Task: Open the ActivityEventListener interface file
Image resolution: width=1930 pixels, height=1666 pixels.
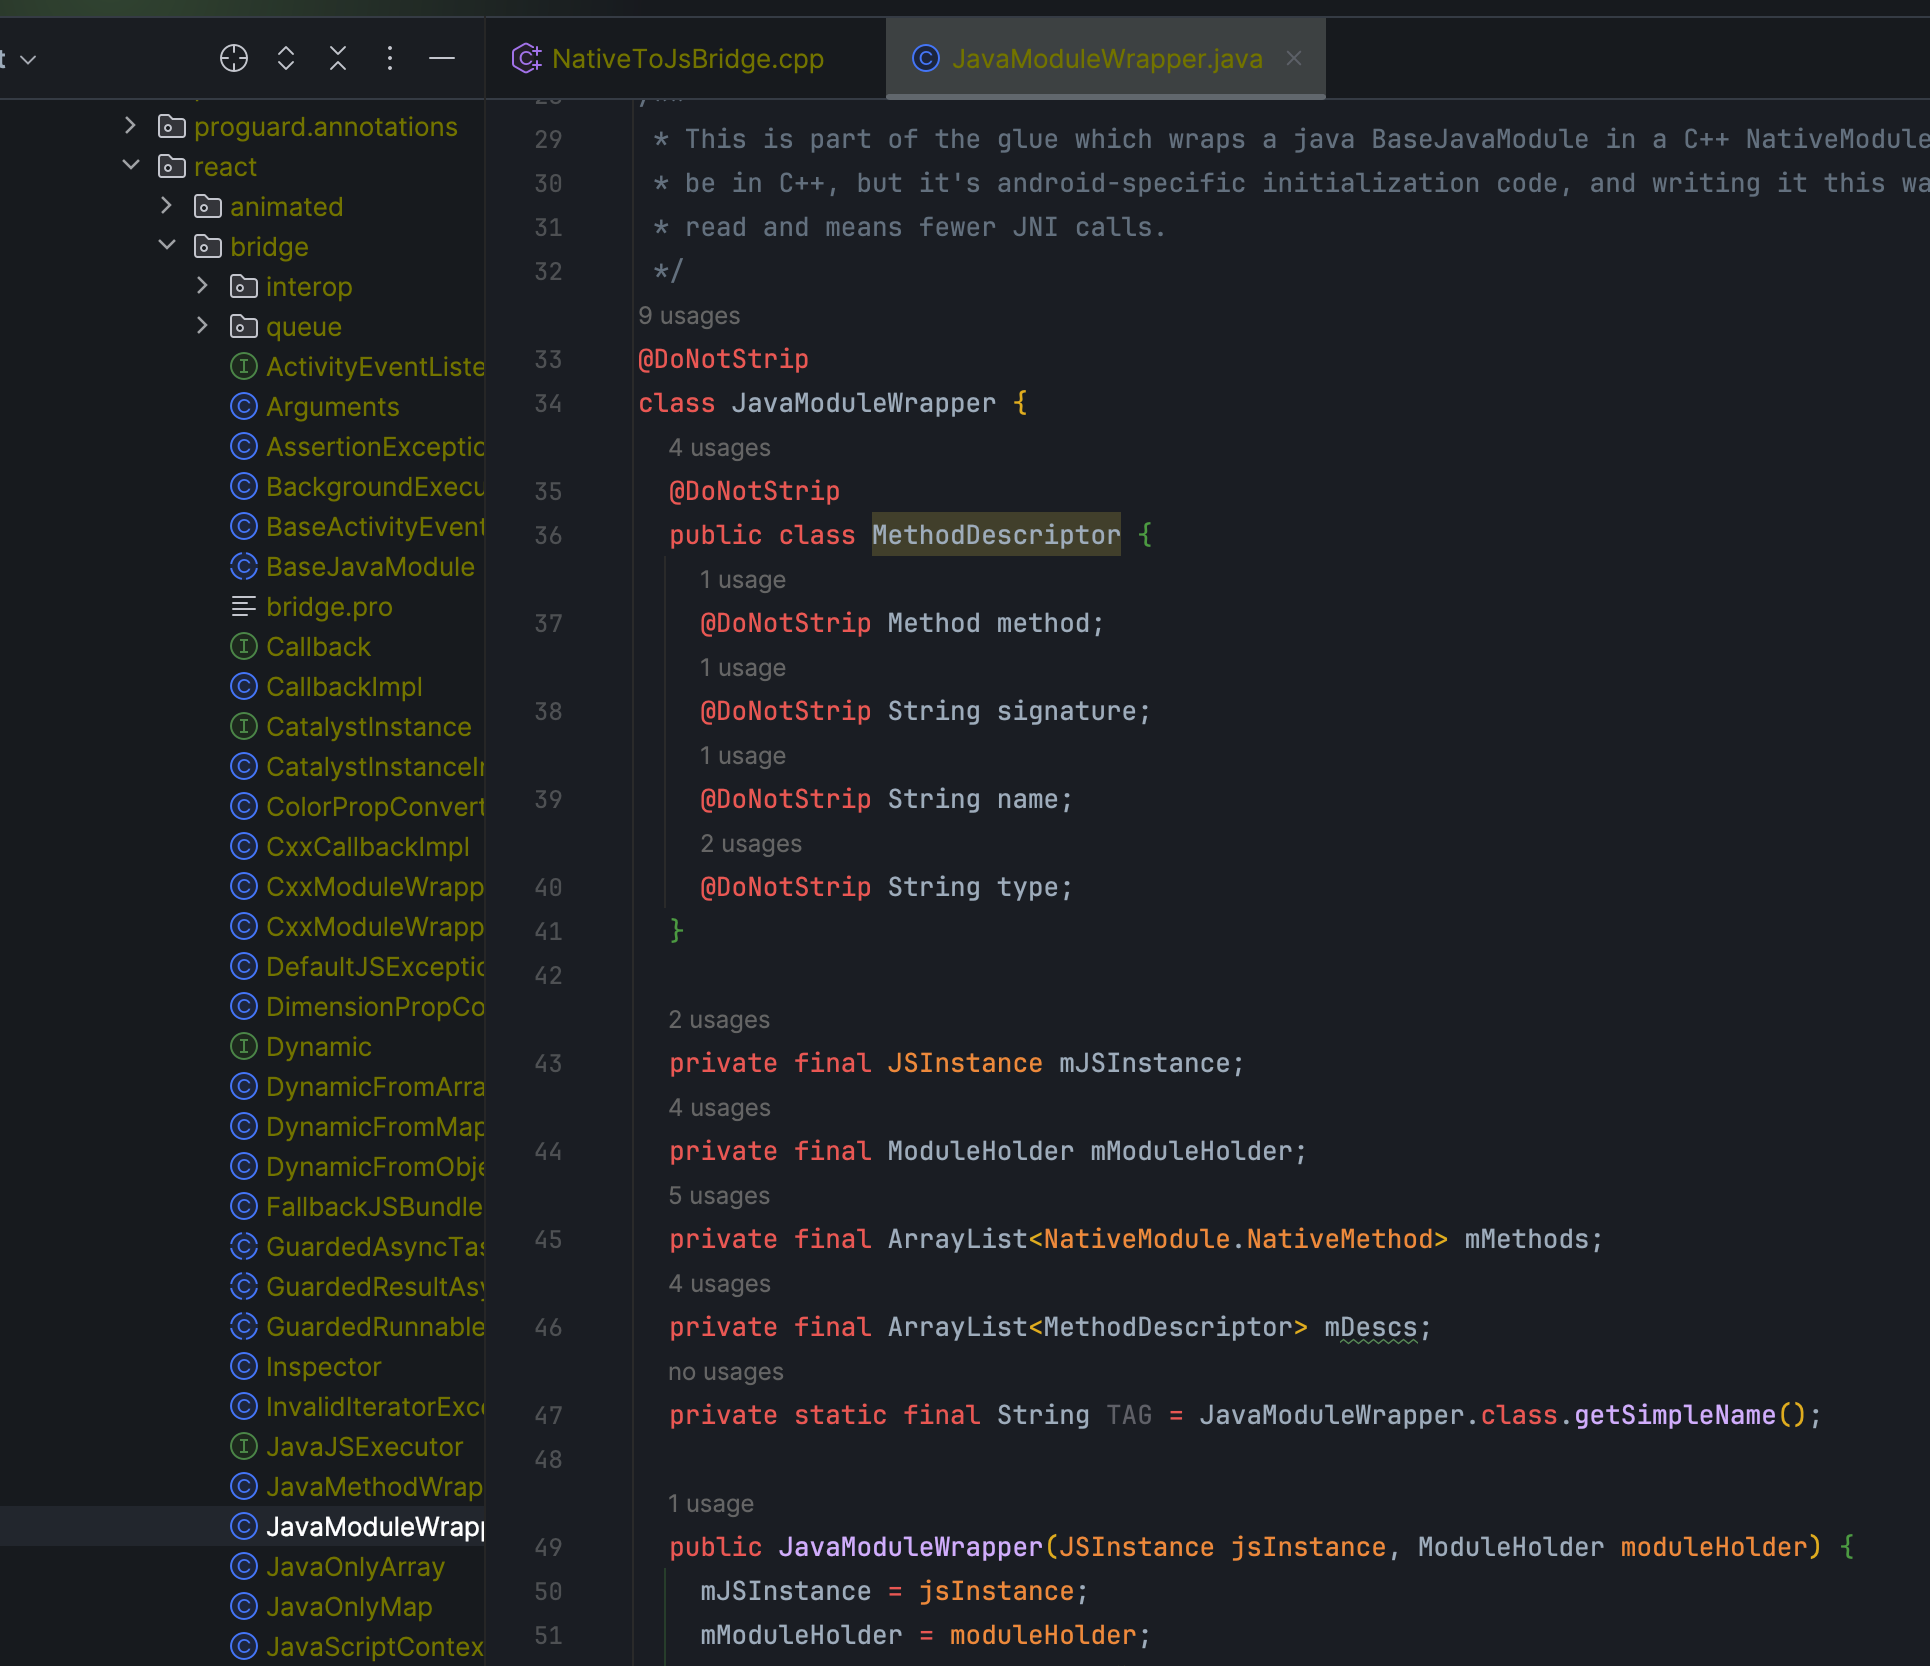Action: point(375,367)
